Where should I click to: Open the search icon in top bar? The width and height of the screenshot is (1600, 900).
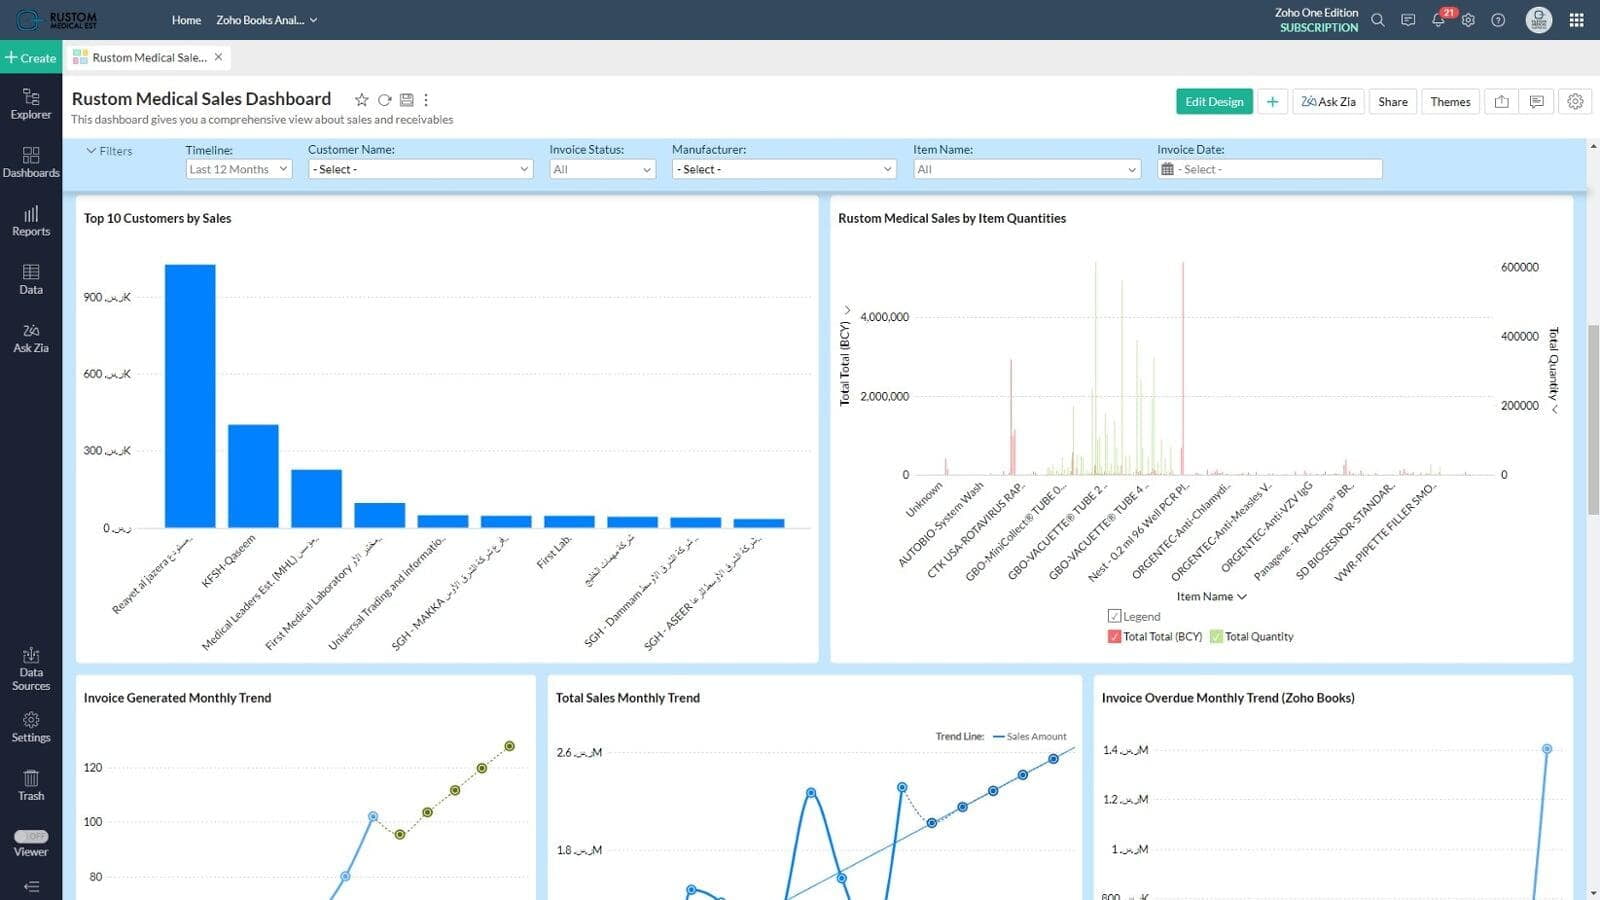pos(1378,20)
